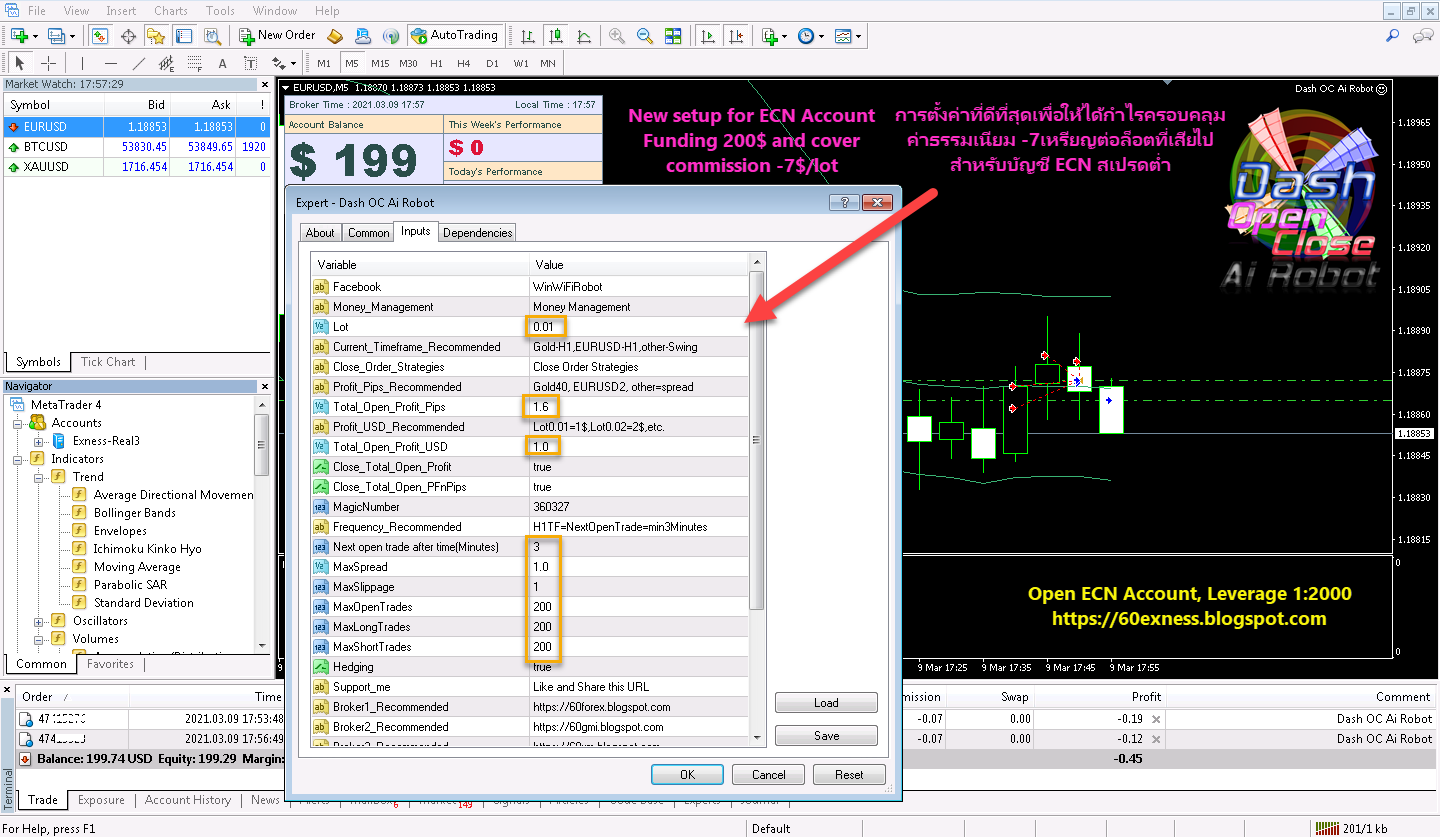Tile chart windows icon
Screen dimensions: 1440x837
point(673,36)
